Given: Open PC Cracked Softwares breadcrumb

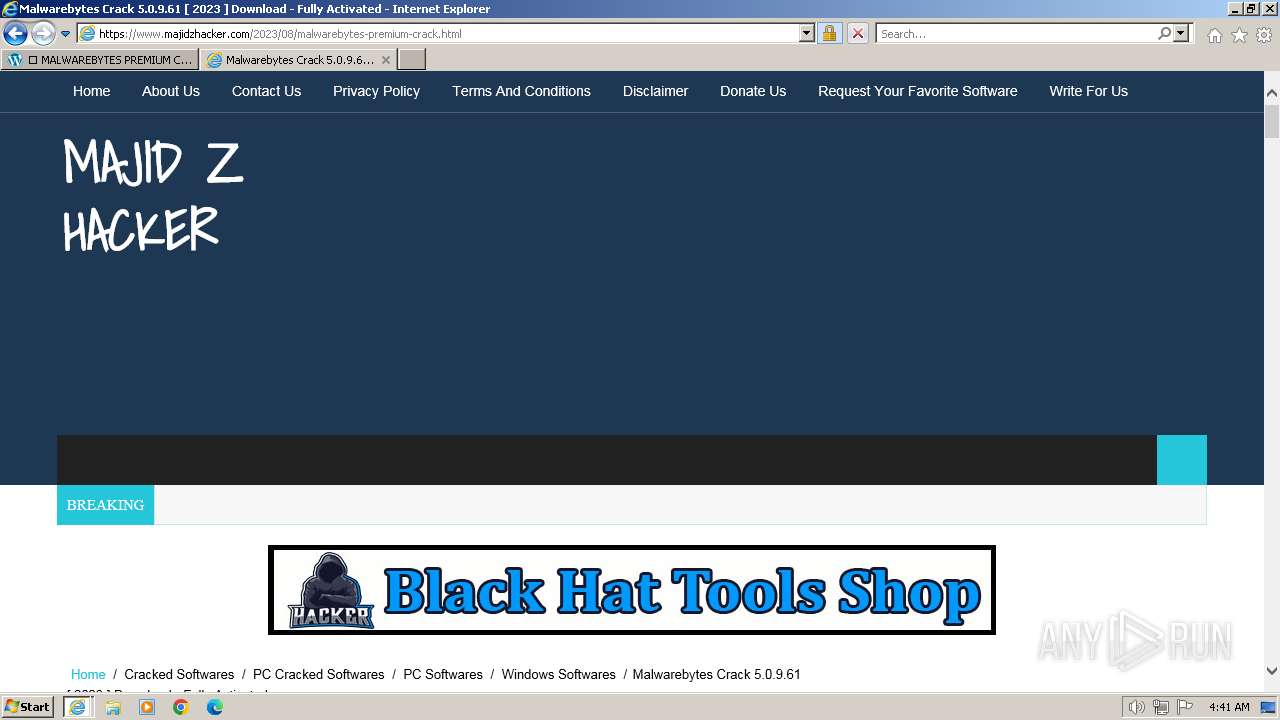Looking at the screenshot, I should coord(318,674).
